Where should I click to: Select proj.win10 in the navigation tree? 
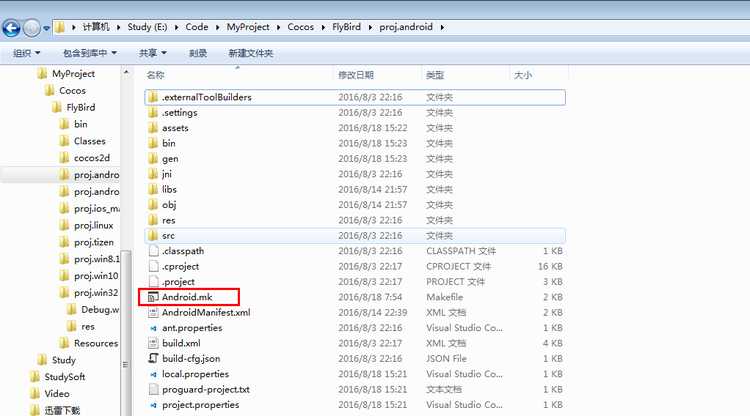tap(96, 275)
